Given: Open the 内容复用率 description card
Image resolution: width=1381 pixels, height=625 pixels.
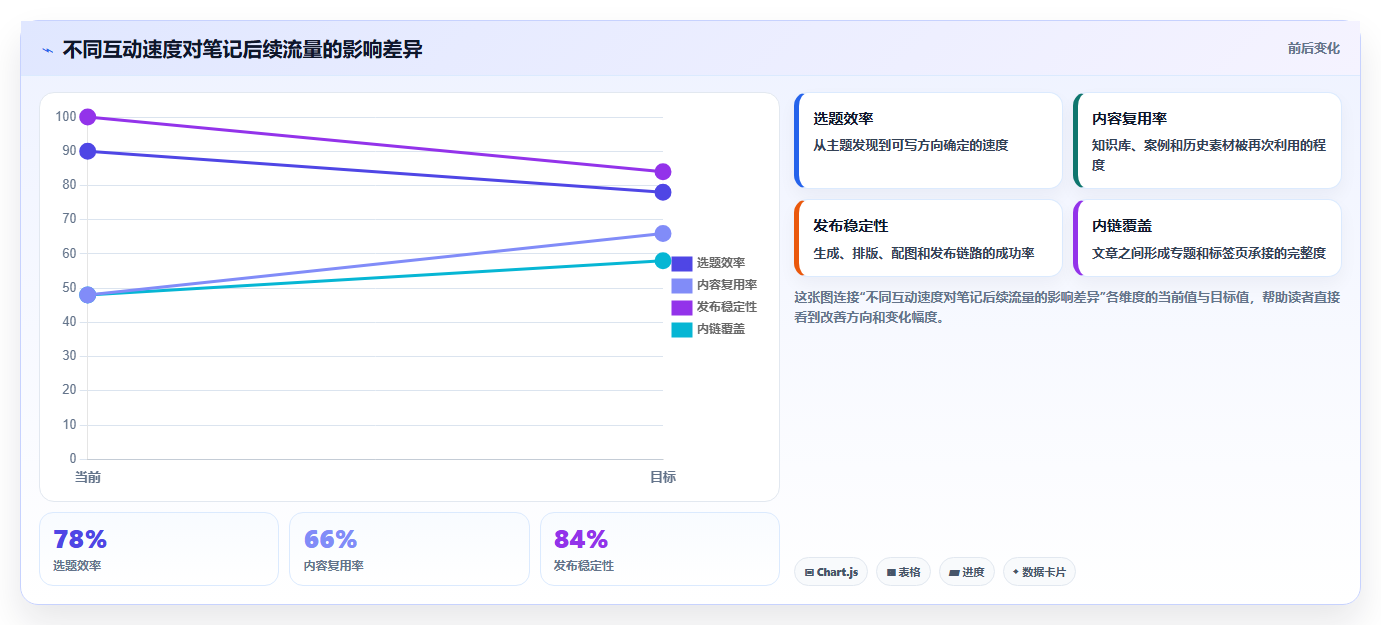Looking at the screenshot, I should (x=1207, y=140).
